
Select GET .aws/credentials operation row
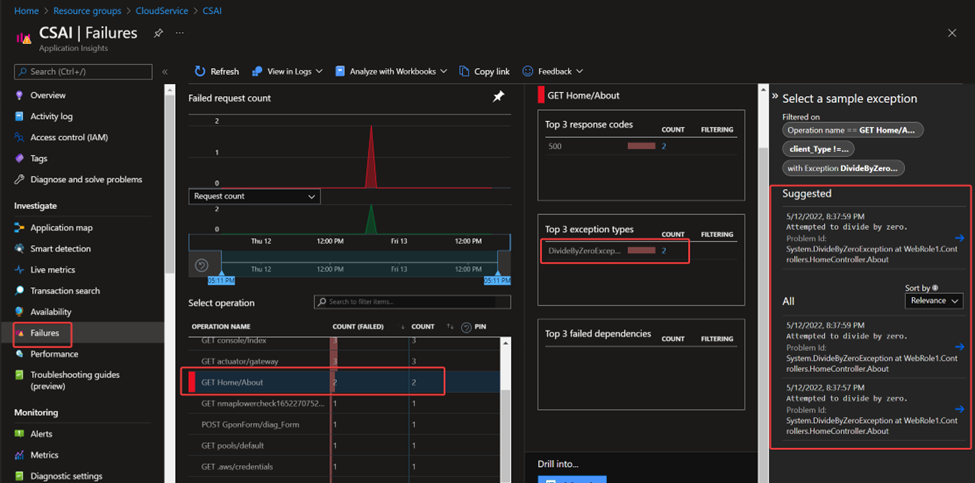(344, 467)
